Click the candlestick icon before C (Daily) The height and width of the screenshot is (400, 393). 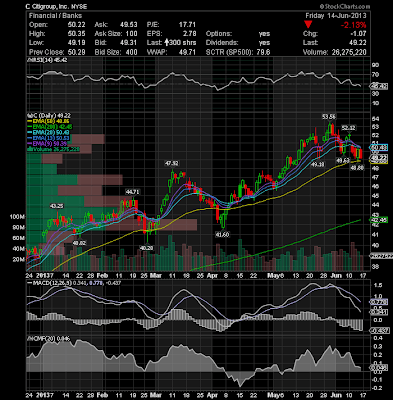[x=29, y=116]
